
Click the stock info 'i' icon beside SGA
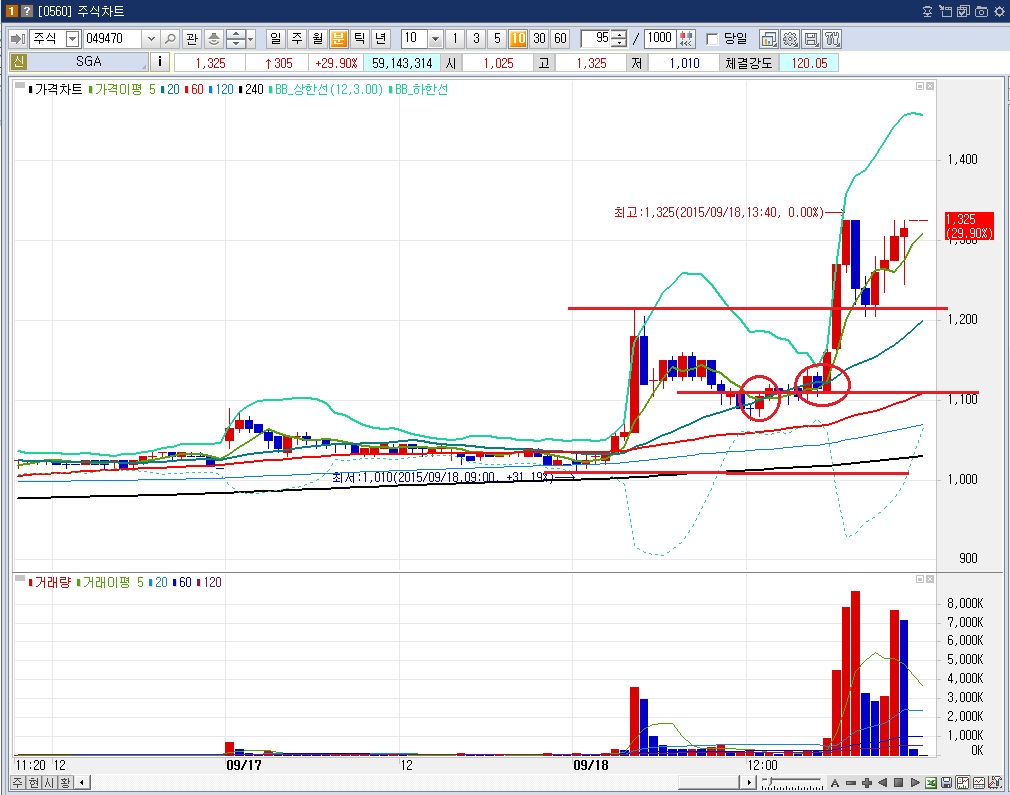point(161,63)
